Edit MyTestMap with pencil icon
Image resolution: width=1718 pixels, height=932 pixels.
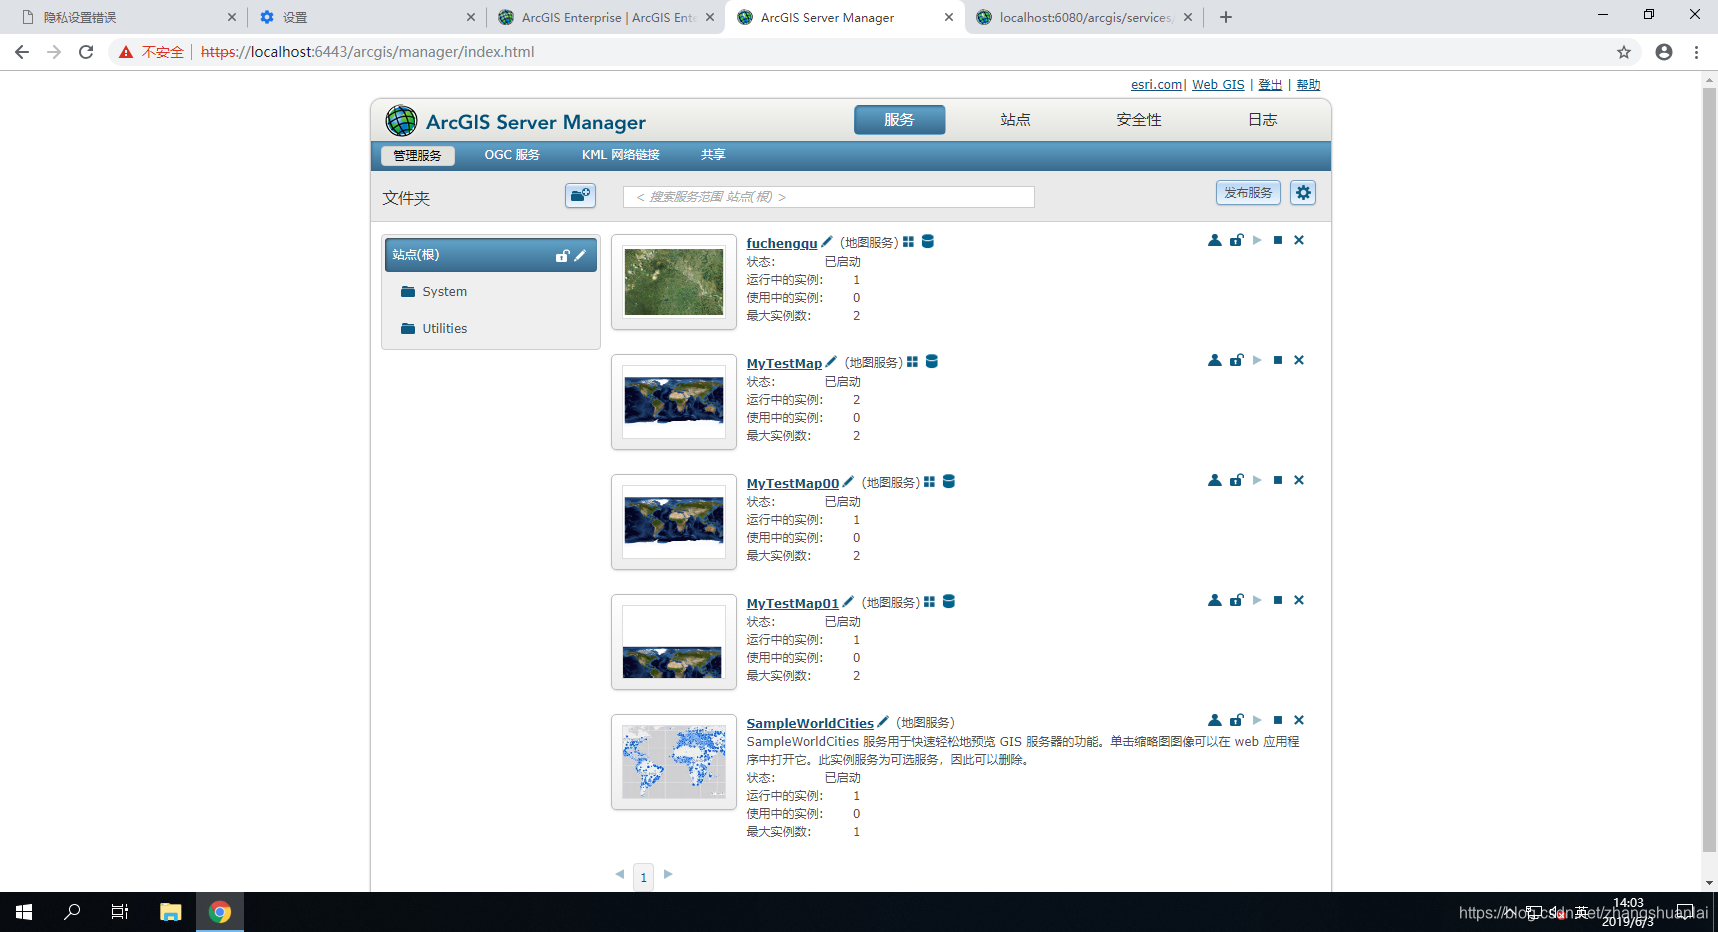pos(831,361)
